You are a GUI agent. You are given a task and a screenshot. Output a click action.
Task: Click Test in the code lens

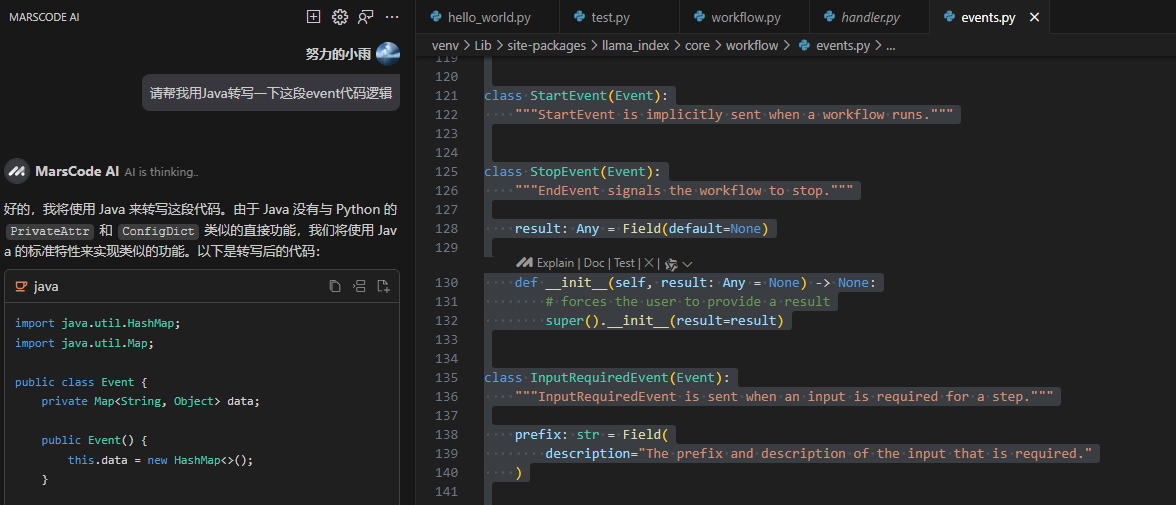[624, 263]
